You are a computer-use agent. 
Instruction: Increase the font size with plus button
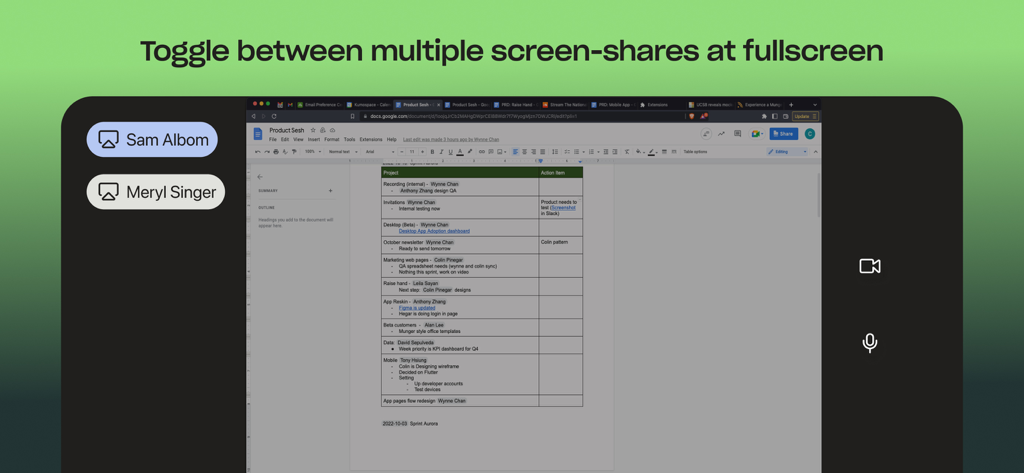[x=423, y=152]
